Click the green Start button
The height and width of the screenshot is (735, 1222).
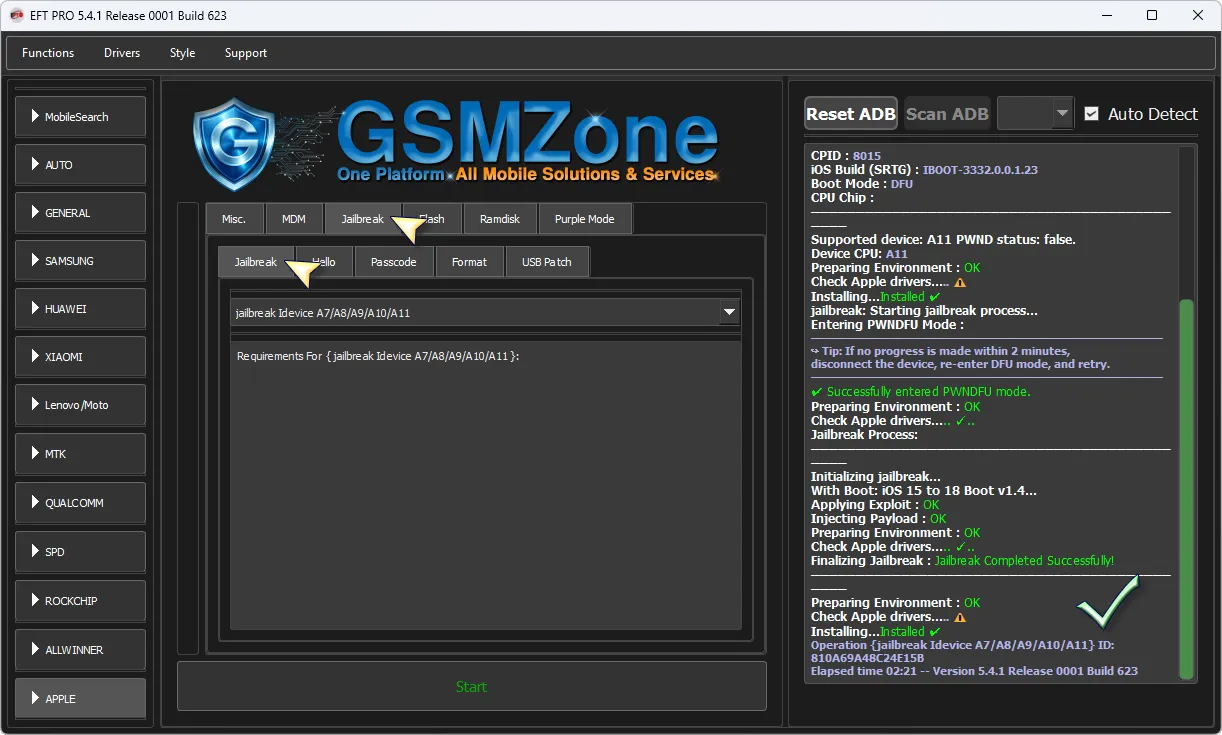471,686
